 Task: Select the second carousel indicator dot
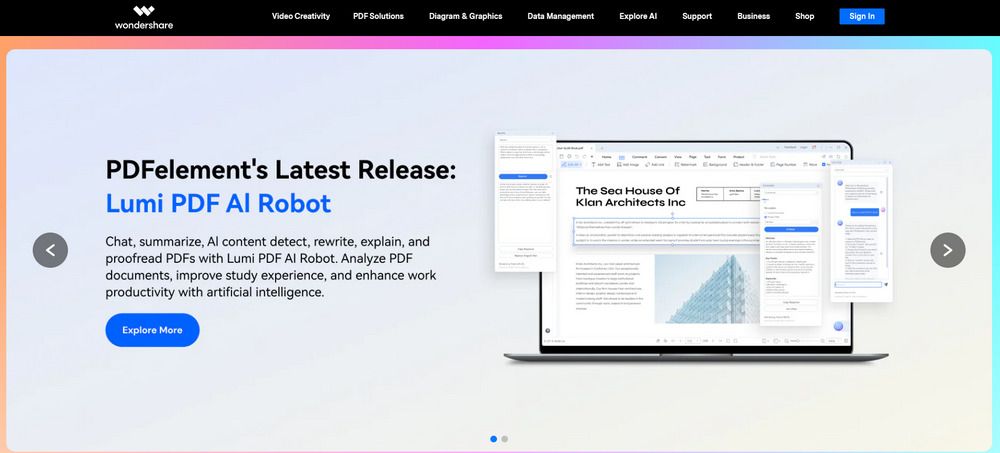pos(504,439)
